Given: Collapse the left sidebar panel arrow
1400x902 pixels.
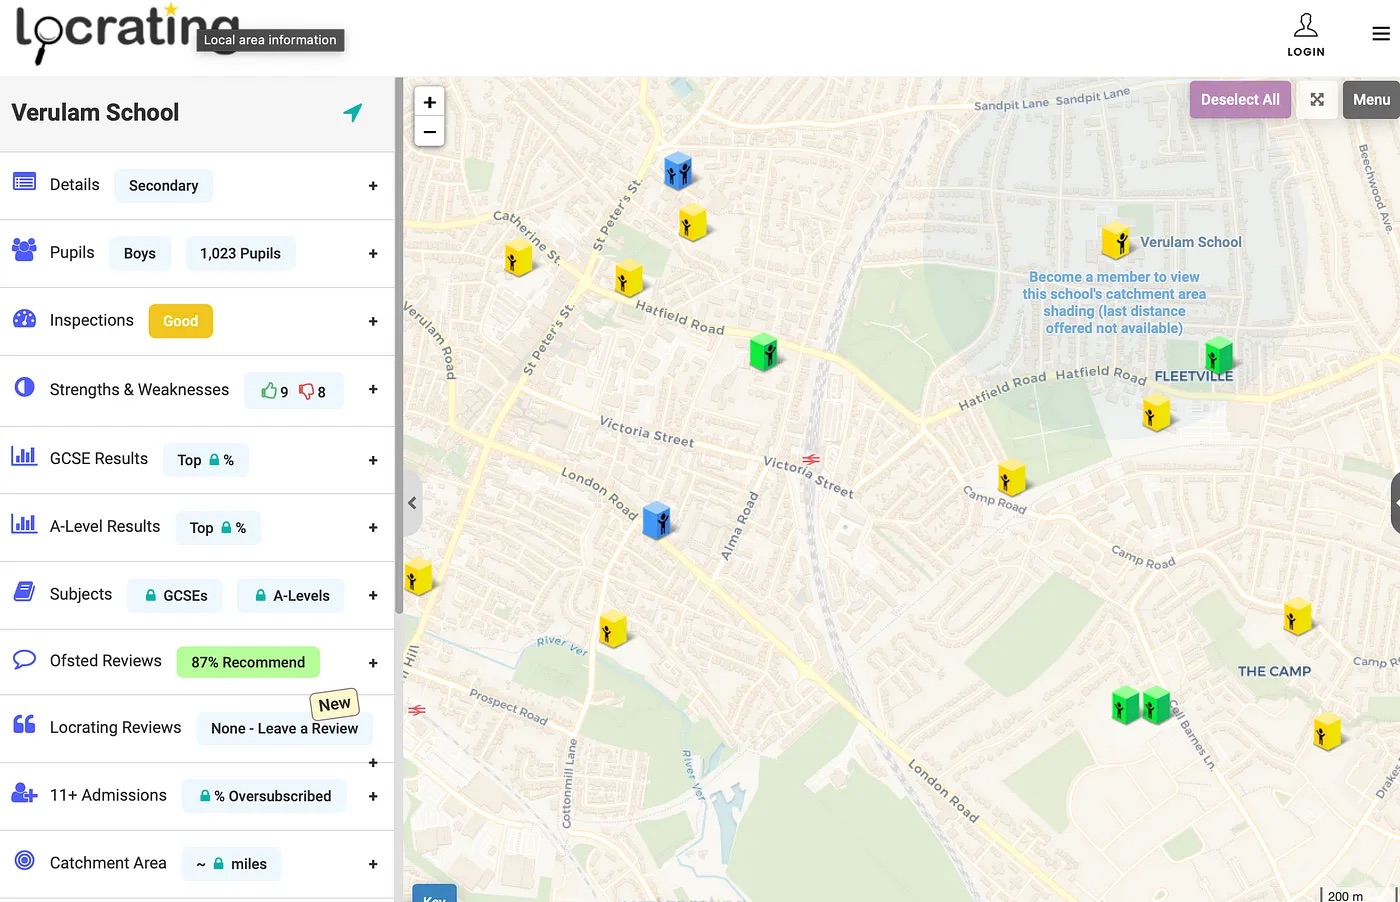Looking at the screenshot, I should 412,503.
